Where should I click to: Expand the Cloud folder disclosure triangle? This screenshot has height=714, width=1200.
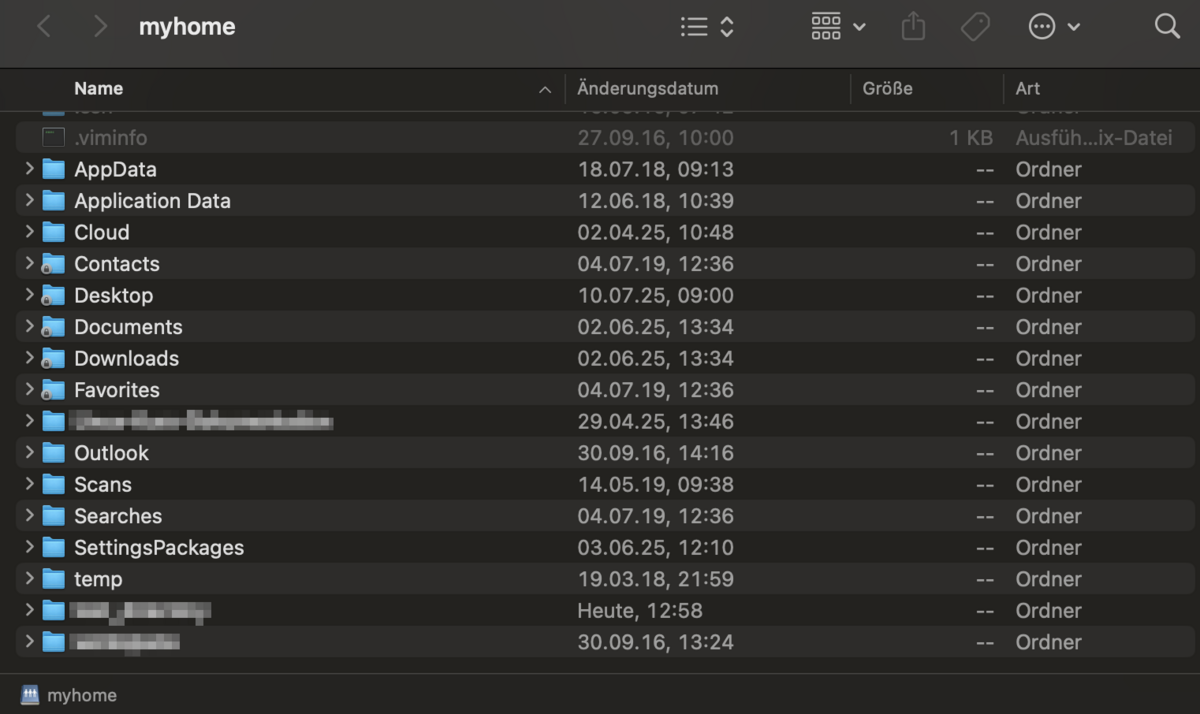[29, 232]
